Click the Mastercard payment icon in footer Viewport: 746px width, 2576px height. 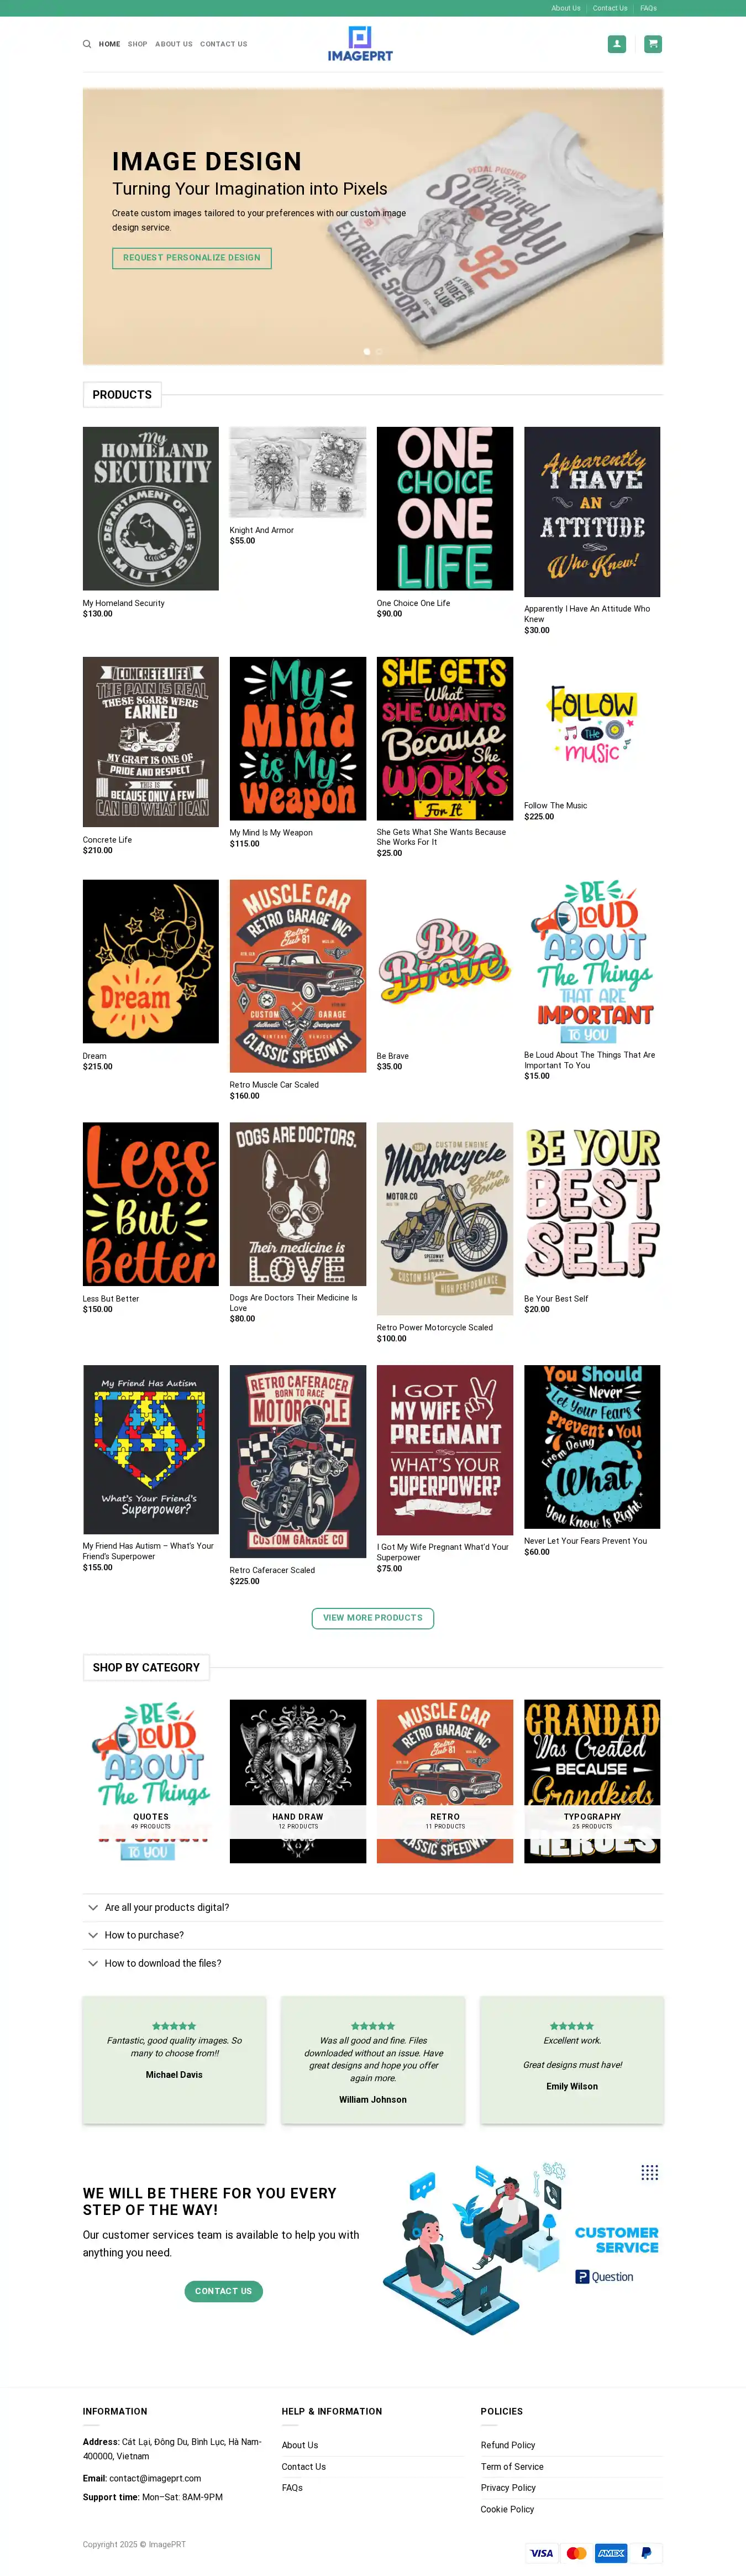[x=576, y=2552]
